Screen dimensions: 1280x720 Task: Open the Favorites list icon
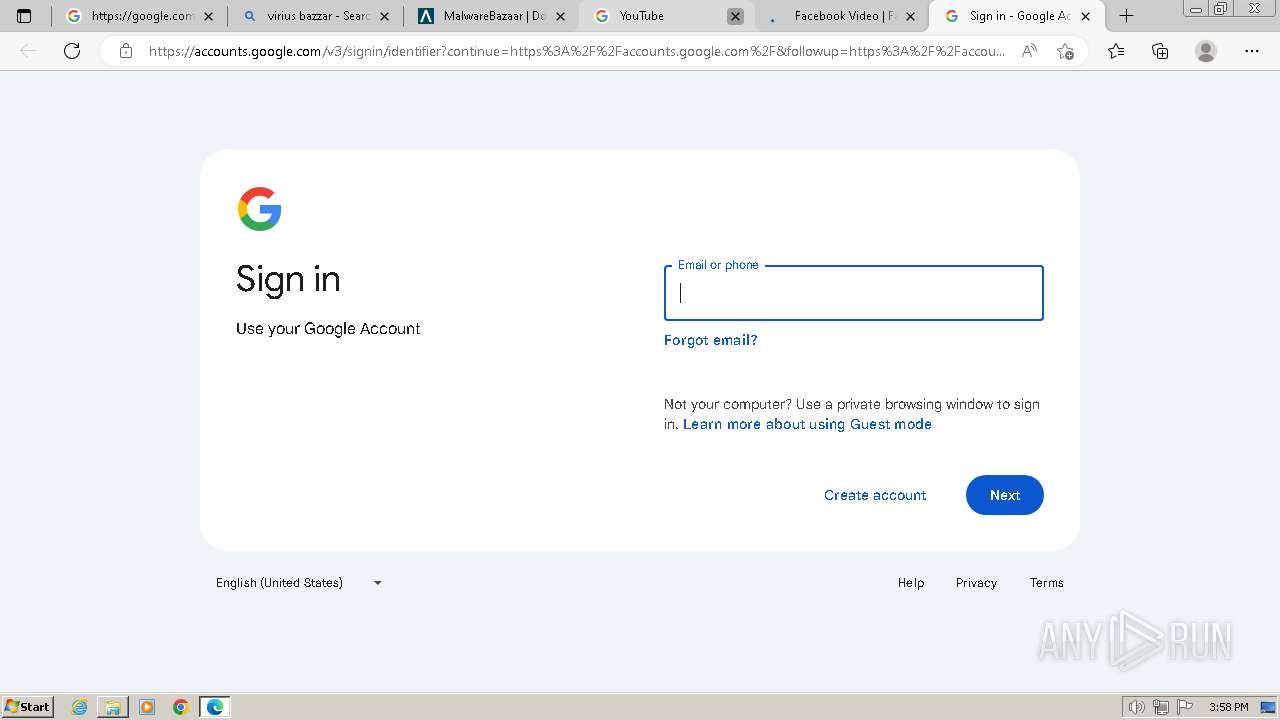[x=1116, y=51]
